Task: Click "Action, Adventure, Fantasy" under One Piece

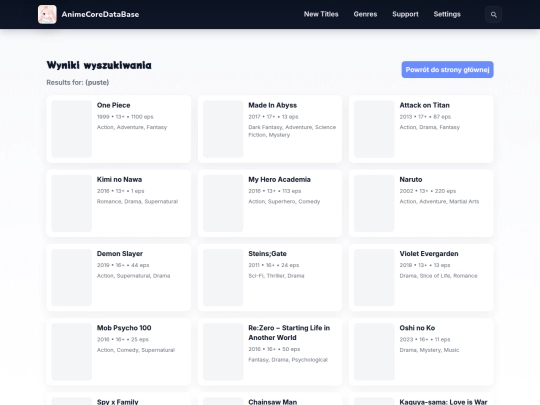Action: click(x=132, y=127)
